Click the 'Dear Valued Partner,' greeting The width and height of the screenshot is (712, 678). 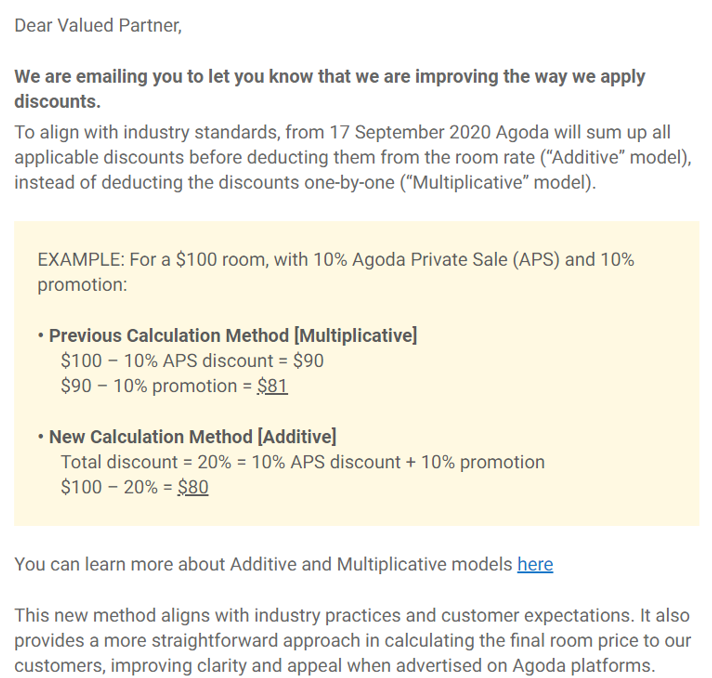tap(98, 25)
